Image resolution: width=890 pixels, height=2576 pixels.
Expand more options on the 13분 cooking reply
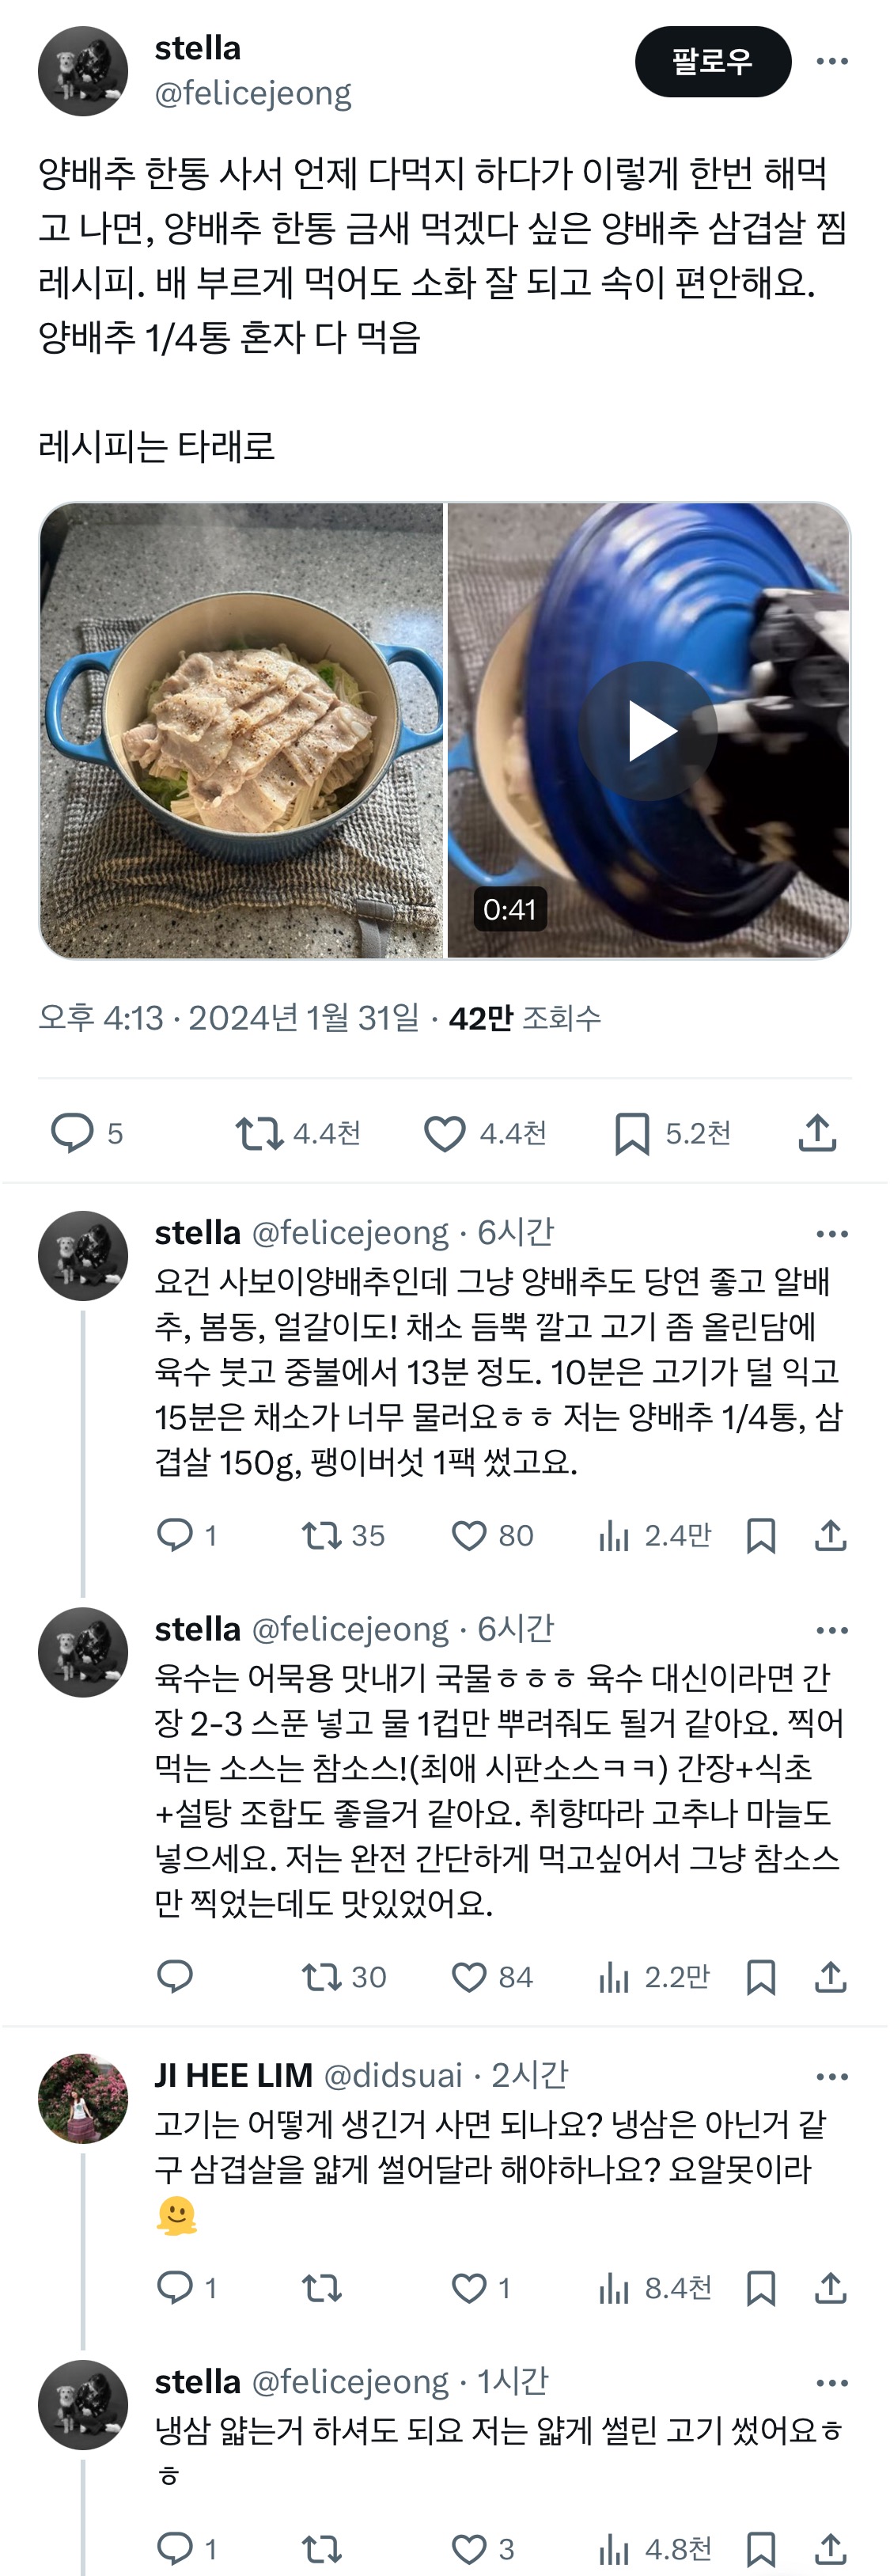(x=831, y=1234)
